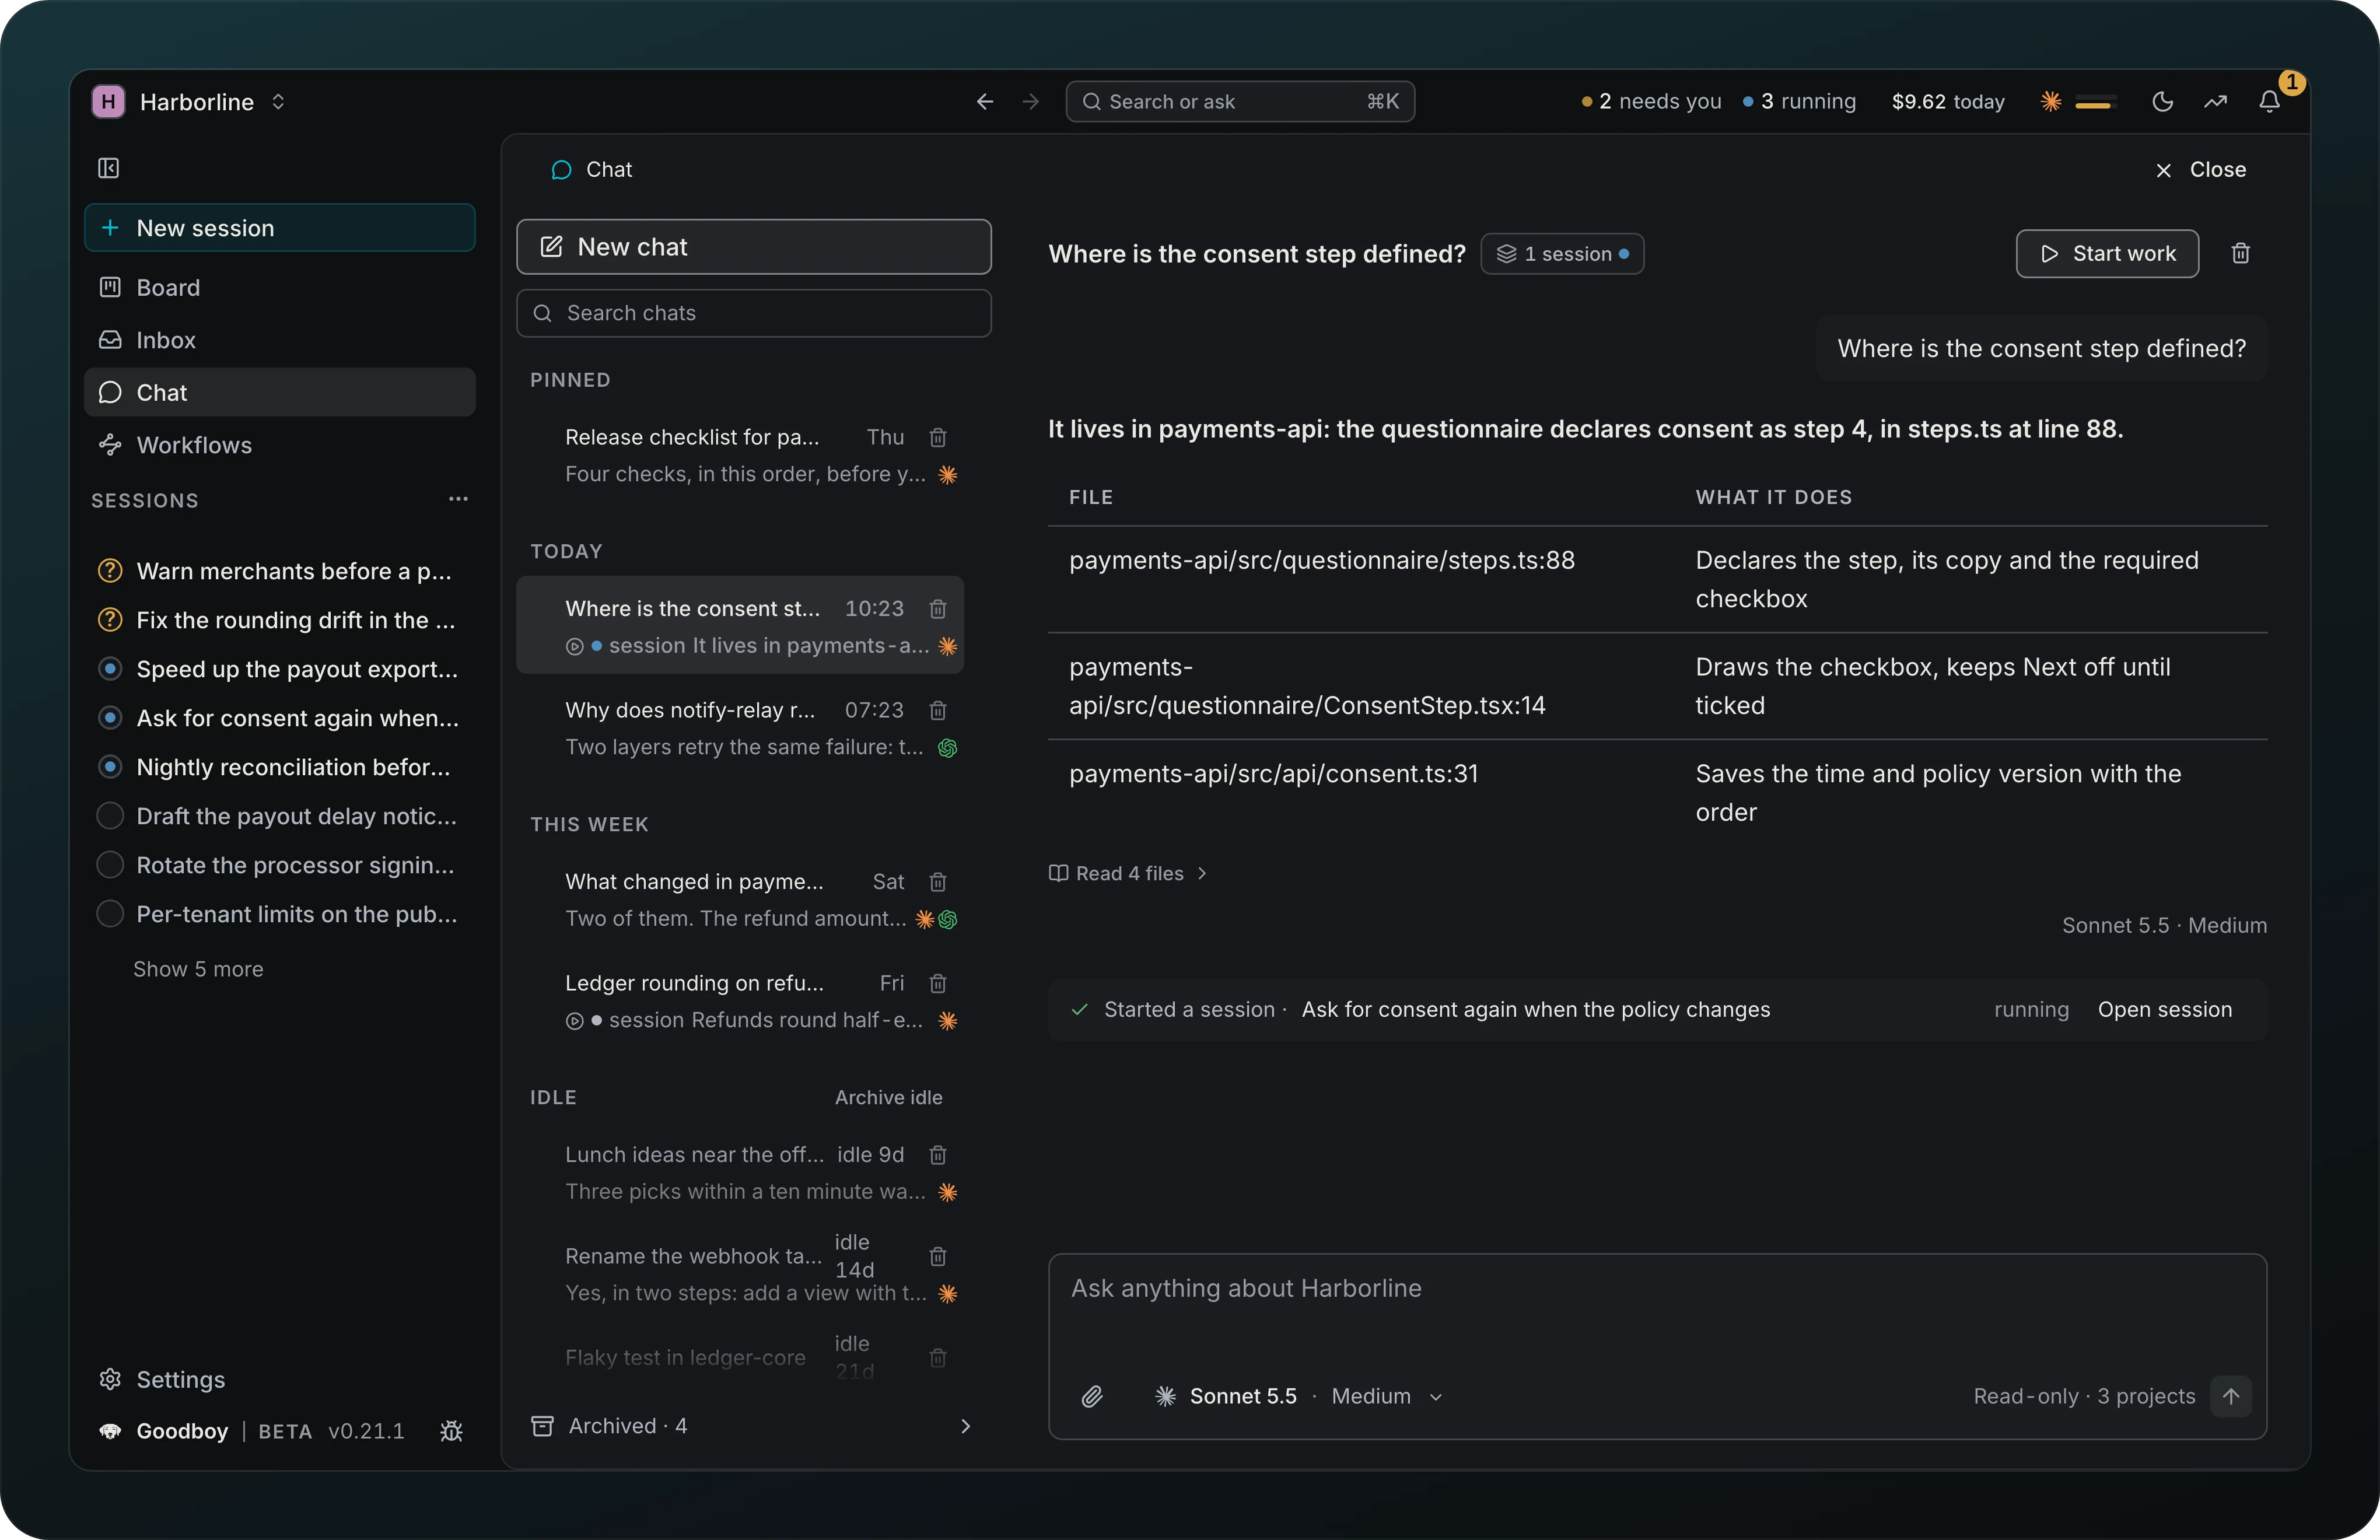Show 5 more sessions
2380x1540 pixels.
click(x=198, y=970)
